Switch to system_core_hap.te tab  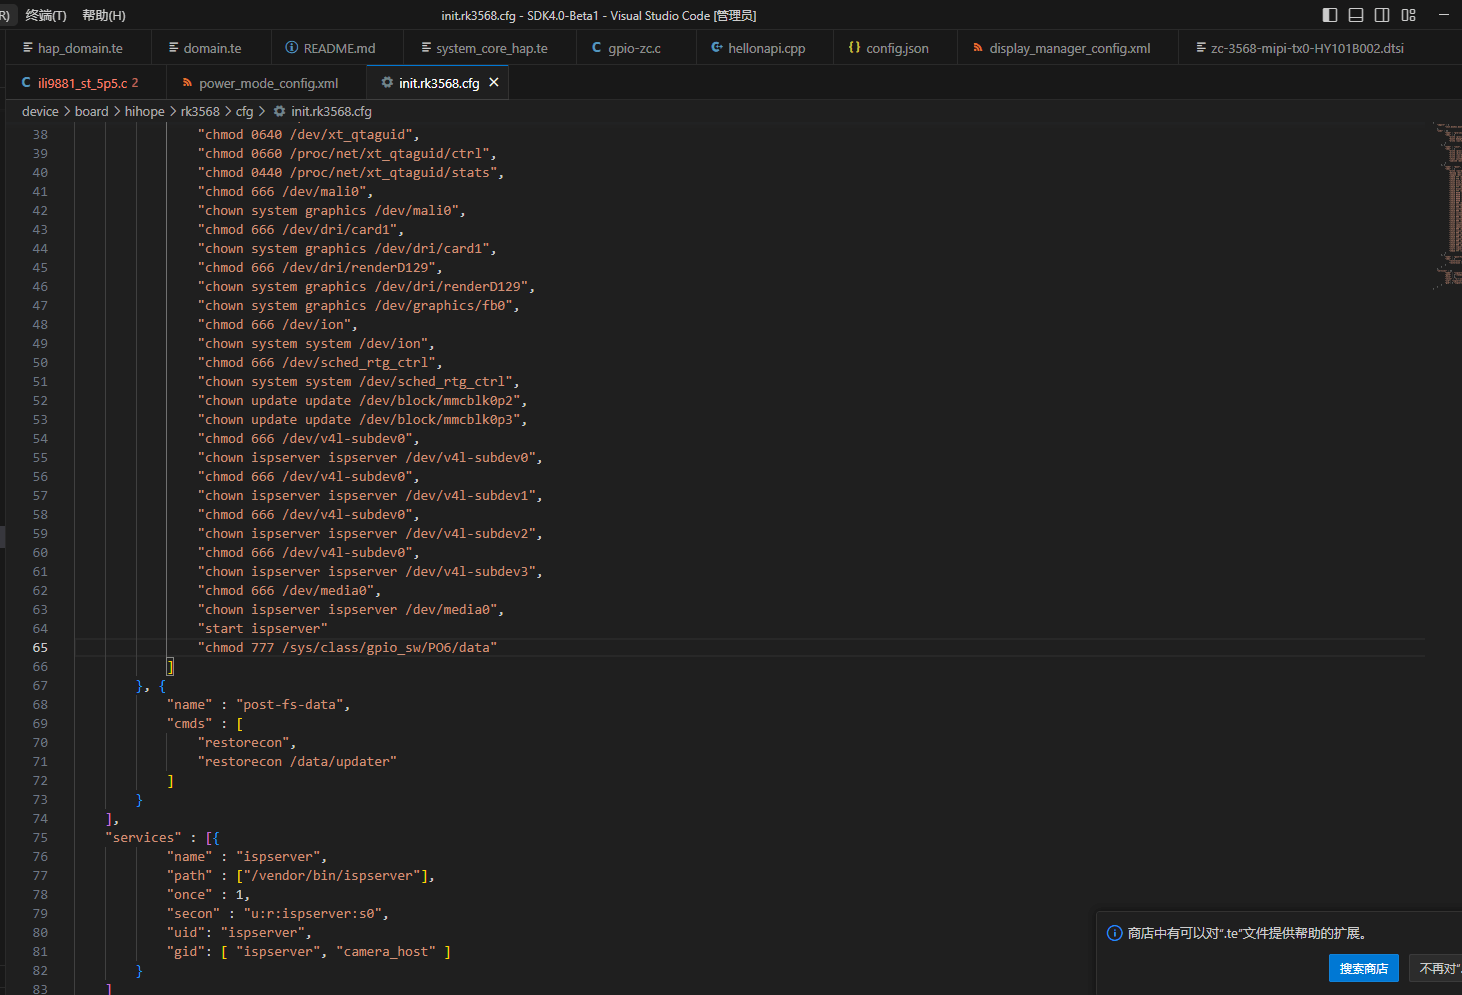pos(491,48)
